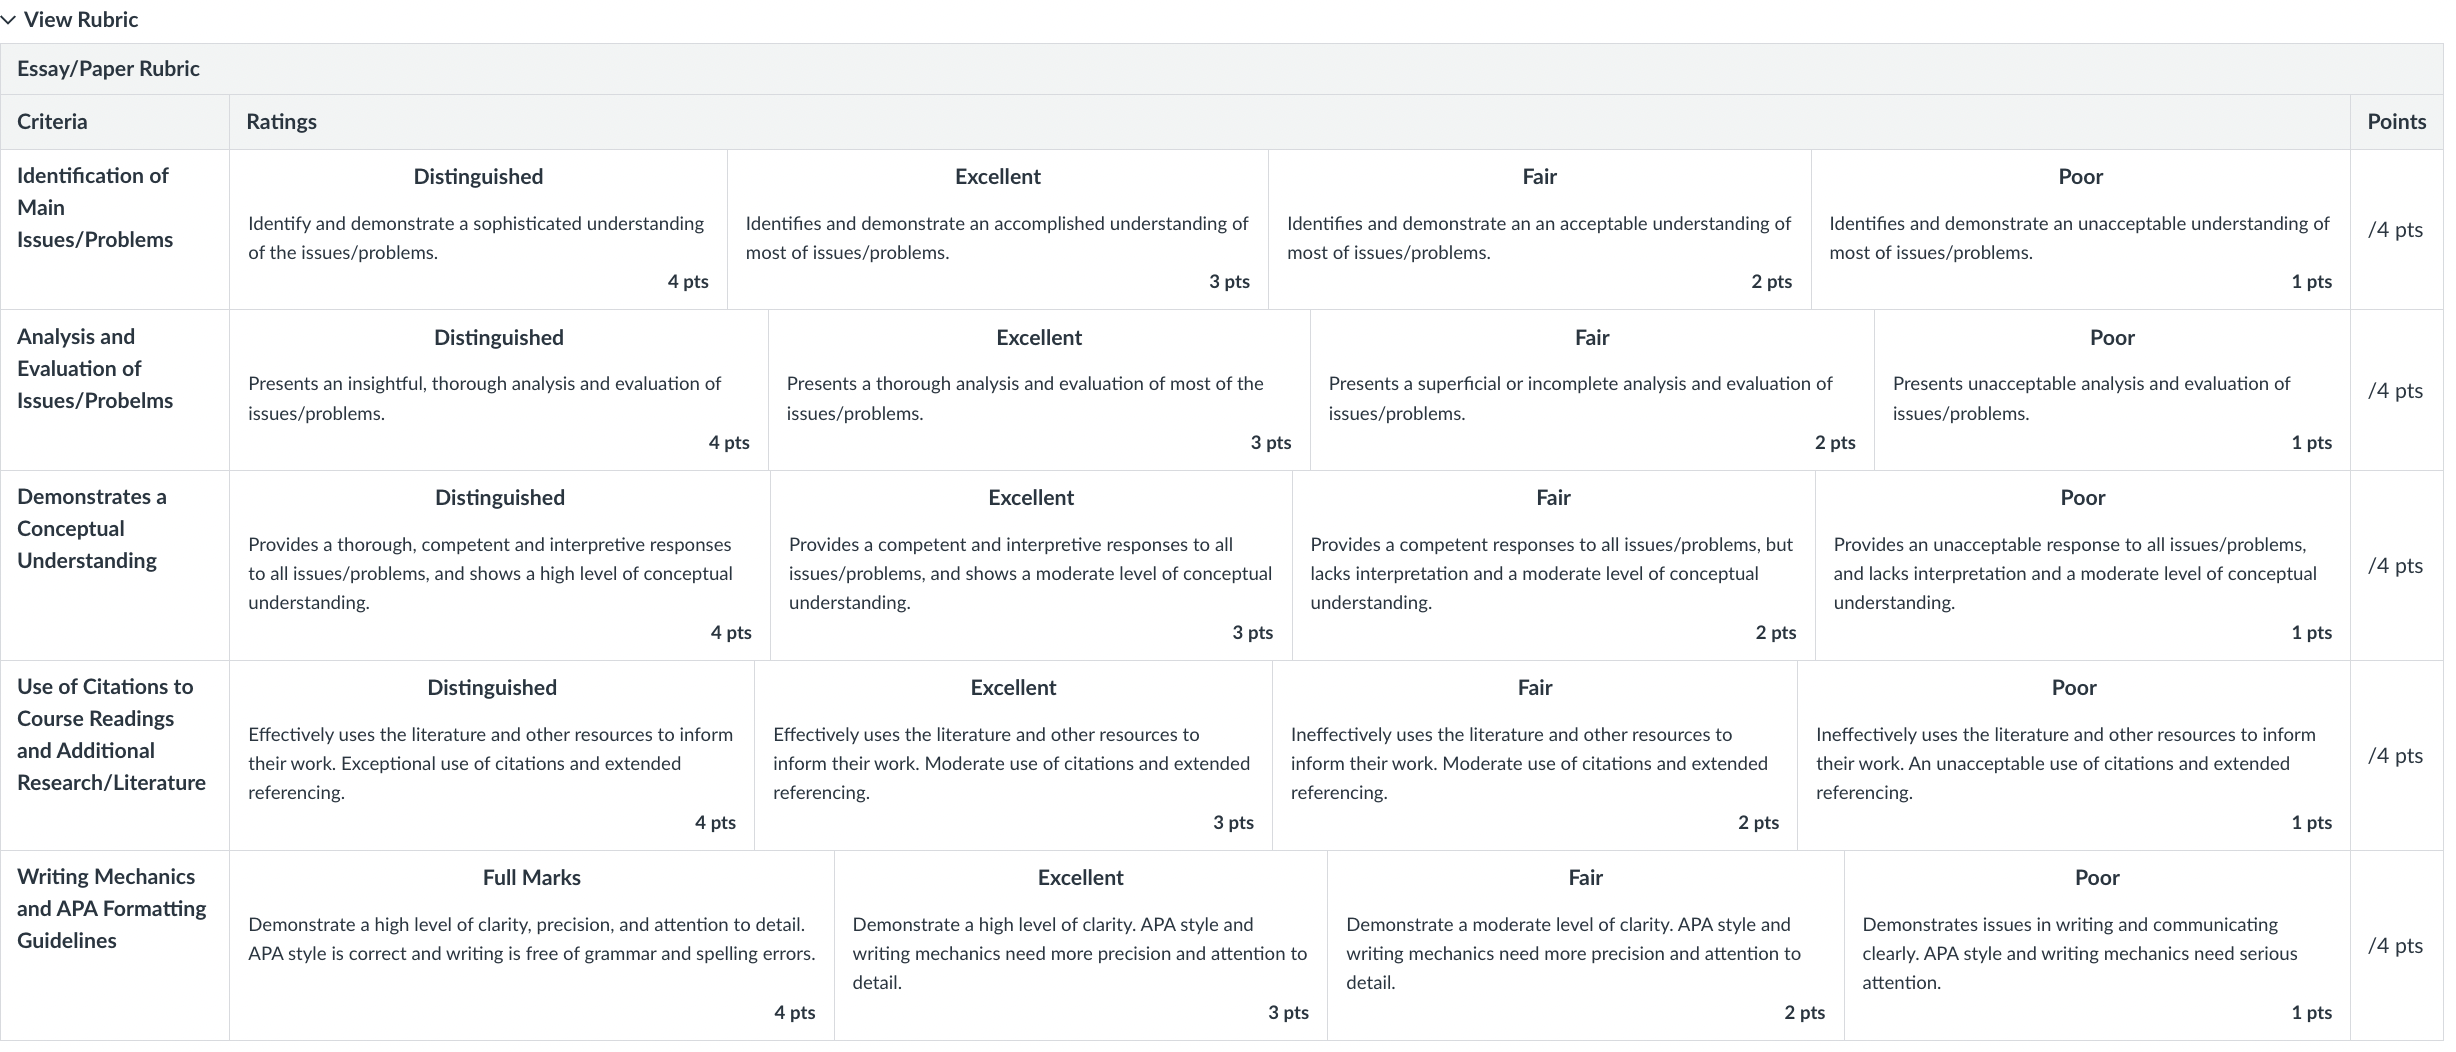Pick Fair rating with superficial analysis description
The width and height of the screenshot is (2456, 1052).
coord(1592,390)
